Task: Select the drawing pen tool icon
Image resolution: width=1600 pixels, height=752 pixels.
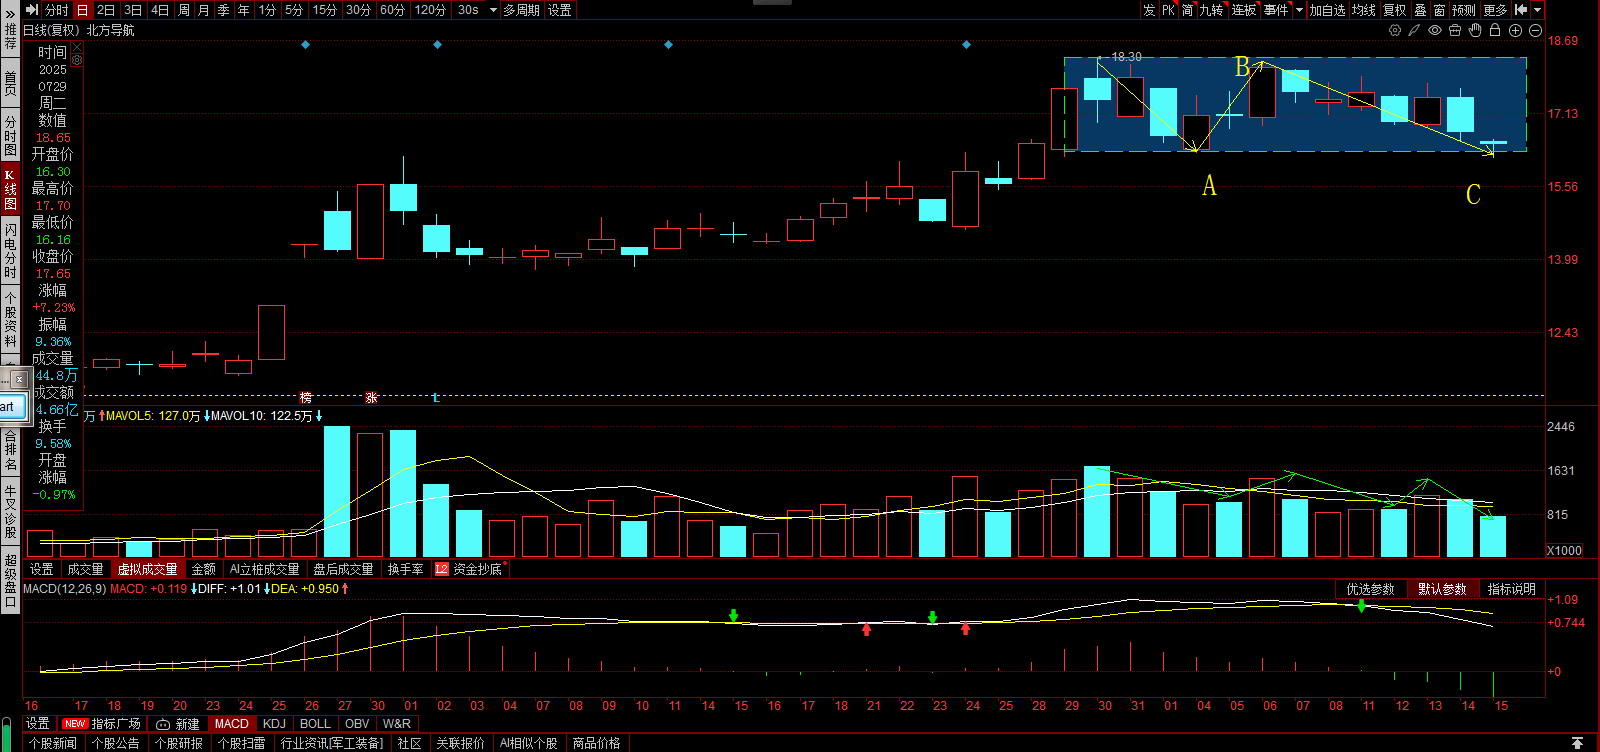Action: pos(1415,30)
